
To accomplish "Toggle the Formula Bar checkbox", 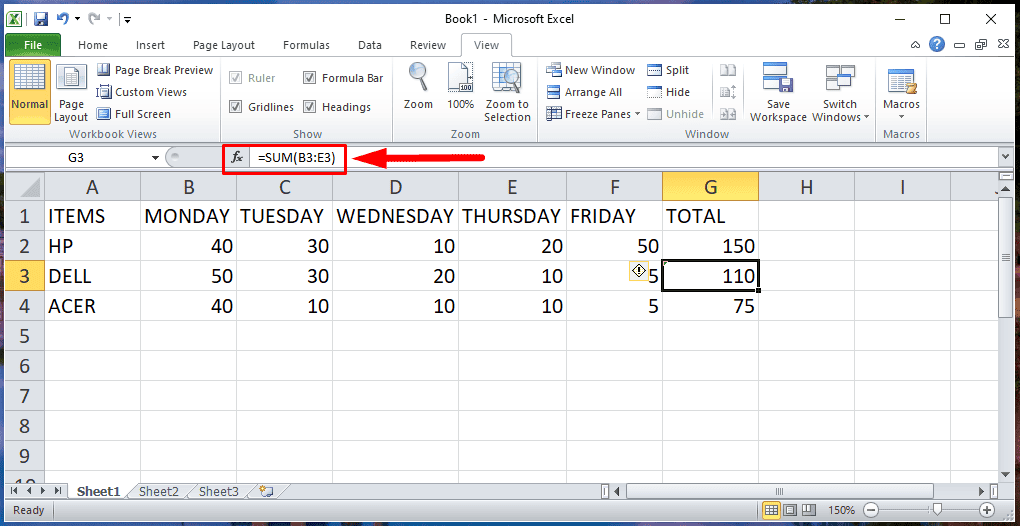I will 310,78.
